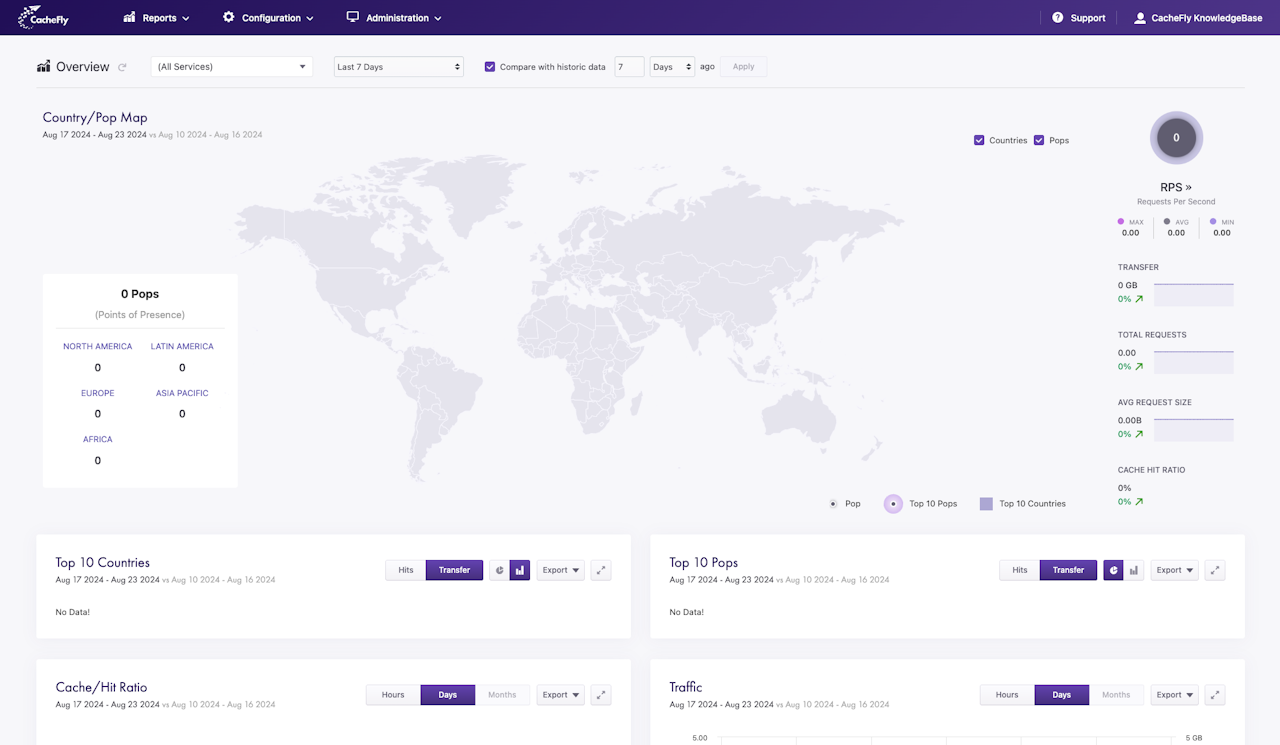Show Traffic by Hours
Viewport: 1280px width, 745px height.
(1007, 695)
